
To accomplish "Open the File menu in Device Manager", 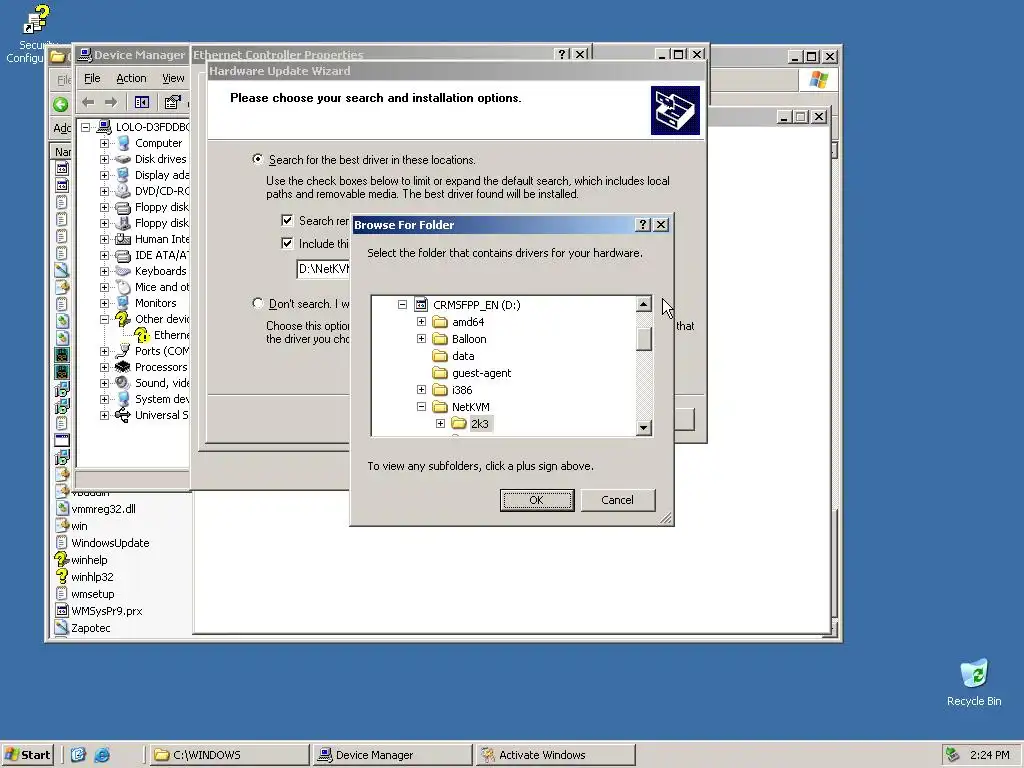I will [92, 78].
